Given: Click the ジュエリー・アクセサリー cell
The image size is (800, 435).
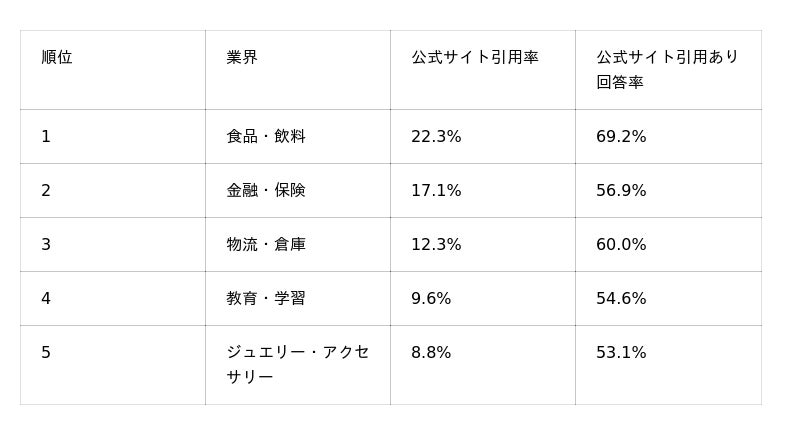Looking at the screenshot, I should coord(298,365).
